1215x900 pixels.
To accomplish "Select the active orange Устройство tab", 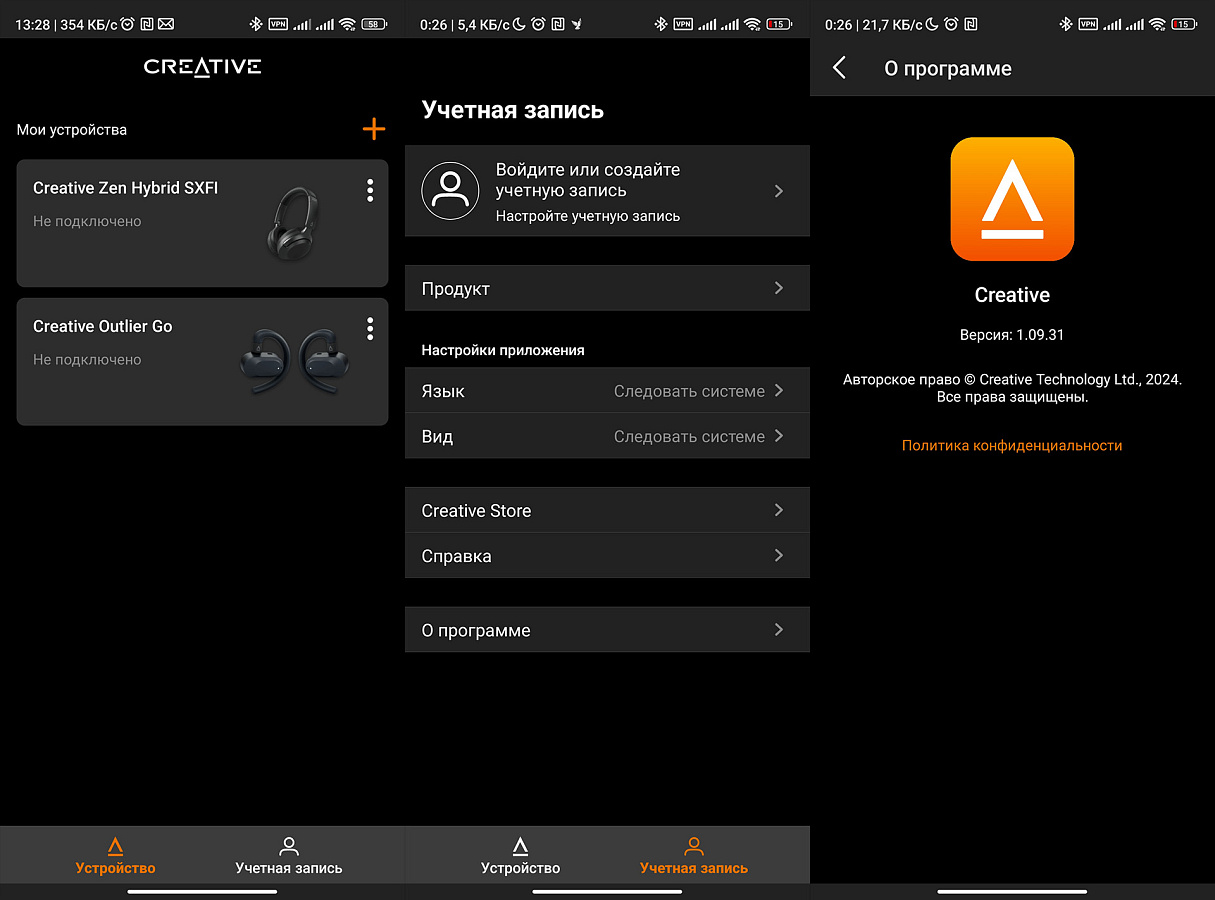I will (116, 856).
